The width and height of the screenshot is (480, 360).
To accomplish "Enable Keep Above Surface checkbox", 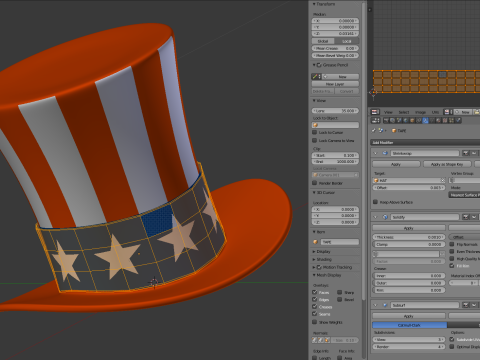I will pyautogui.click(x=375, y=202).
